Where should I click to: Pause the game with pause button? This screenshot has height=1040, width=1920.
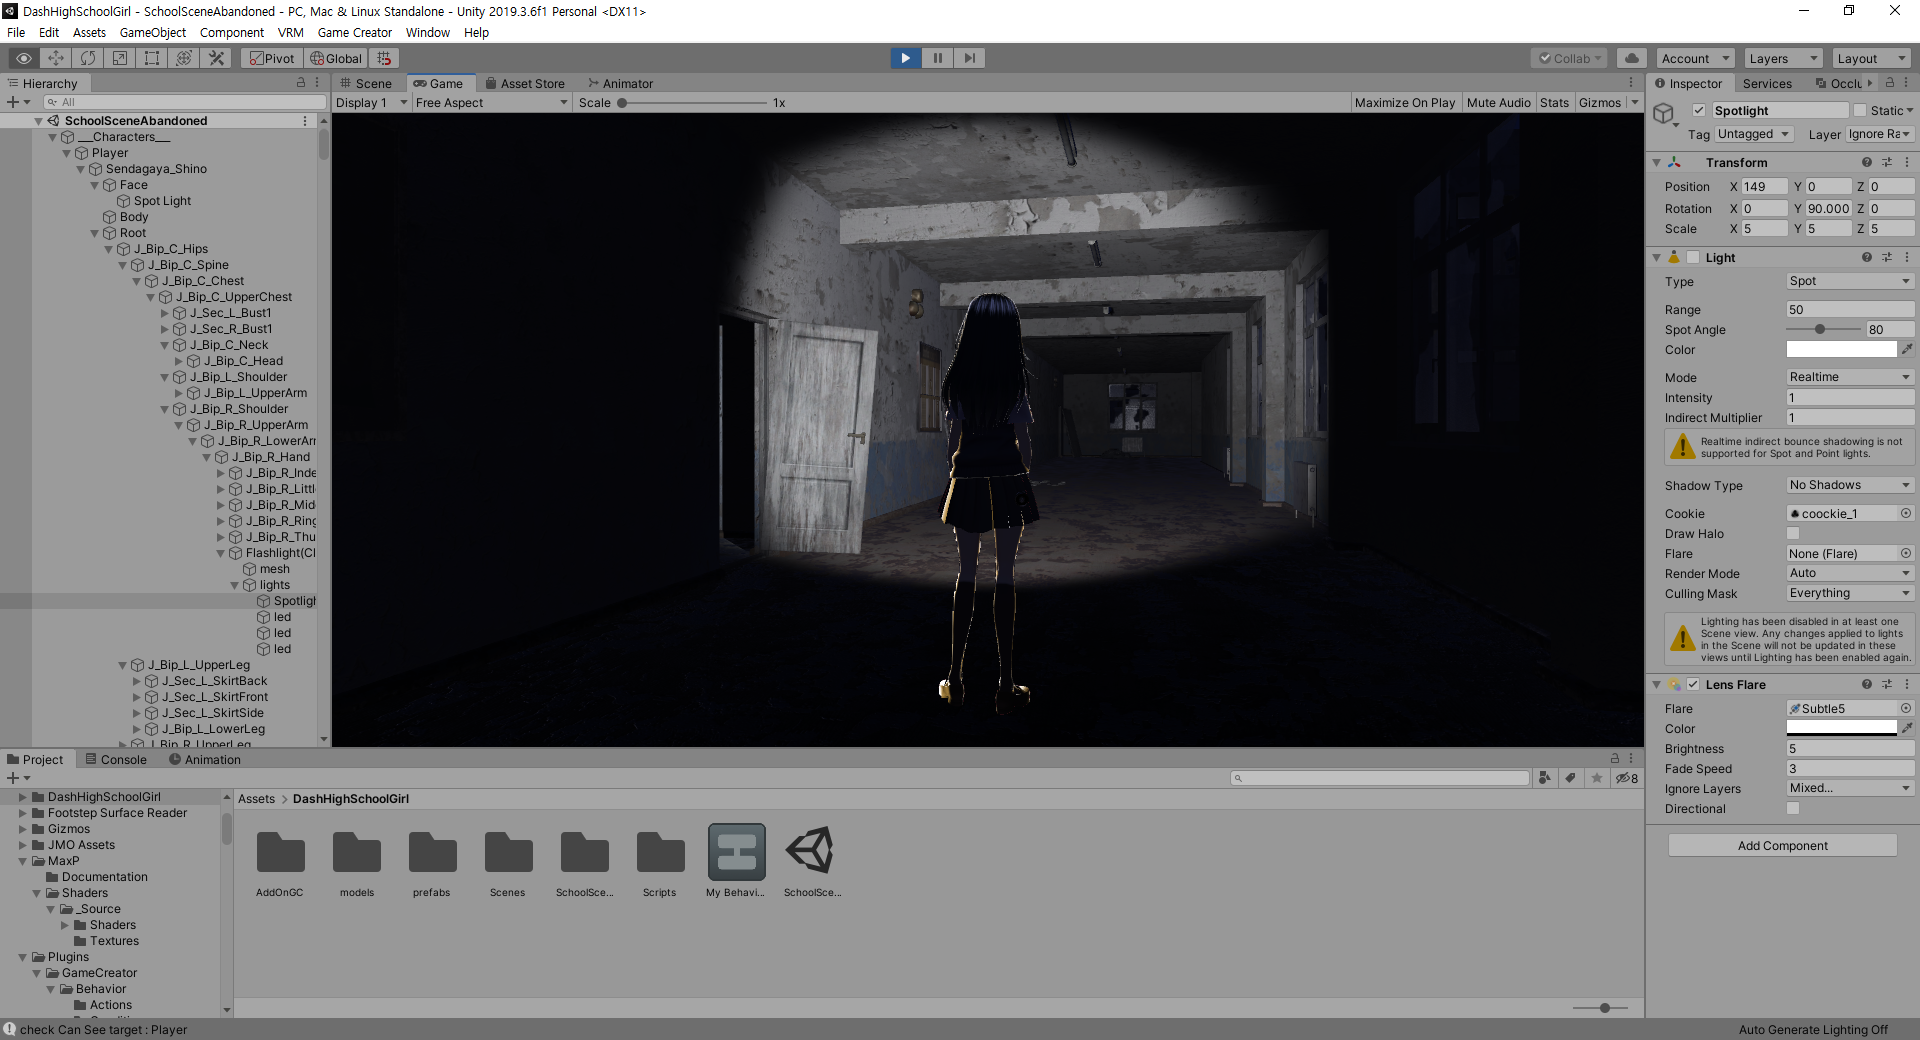click(x=938, y=58)
